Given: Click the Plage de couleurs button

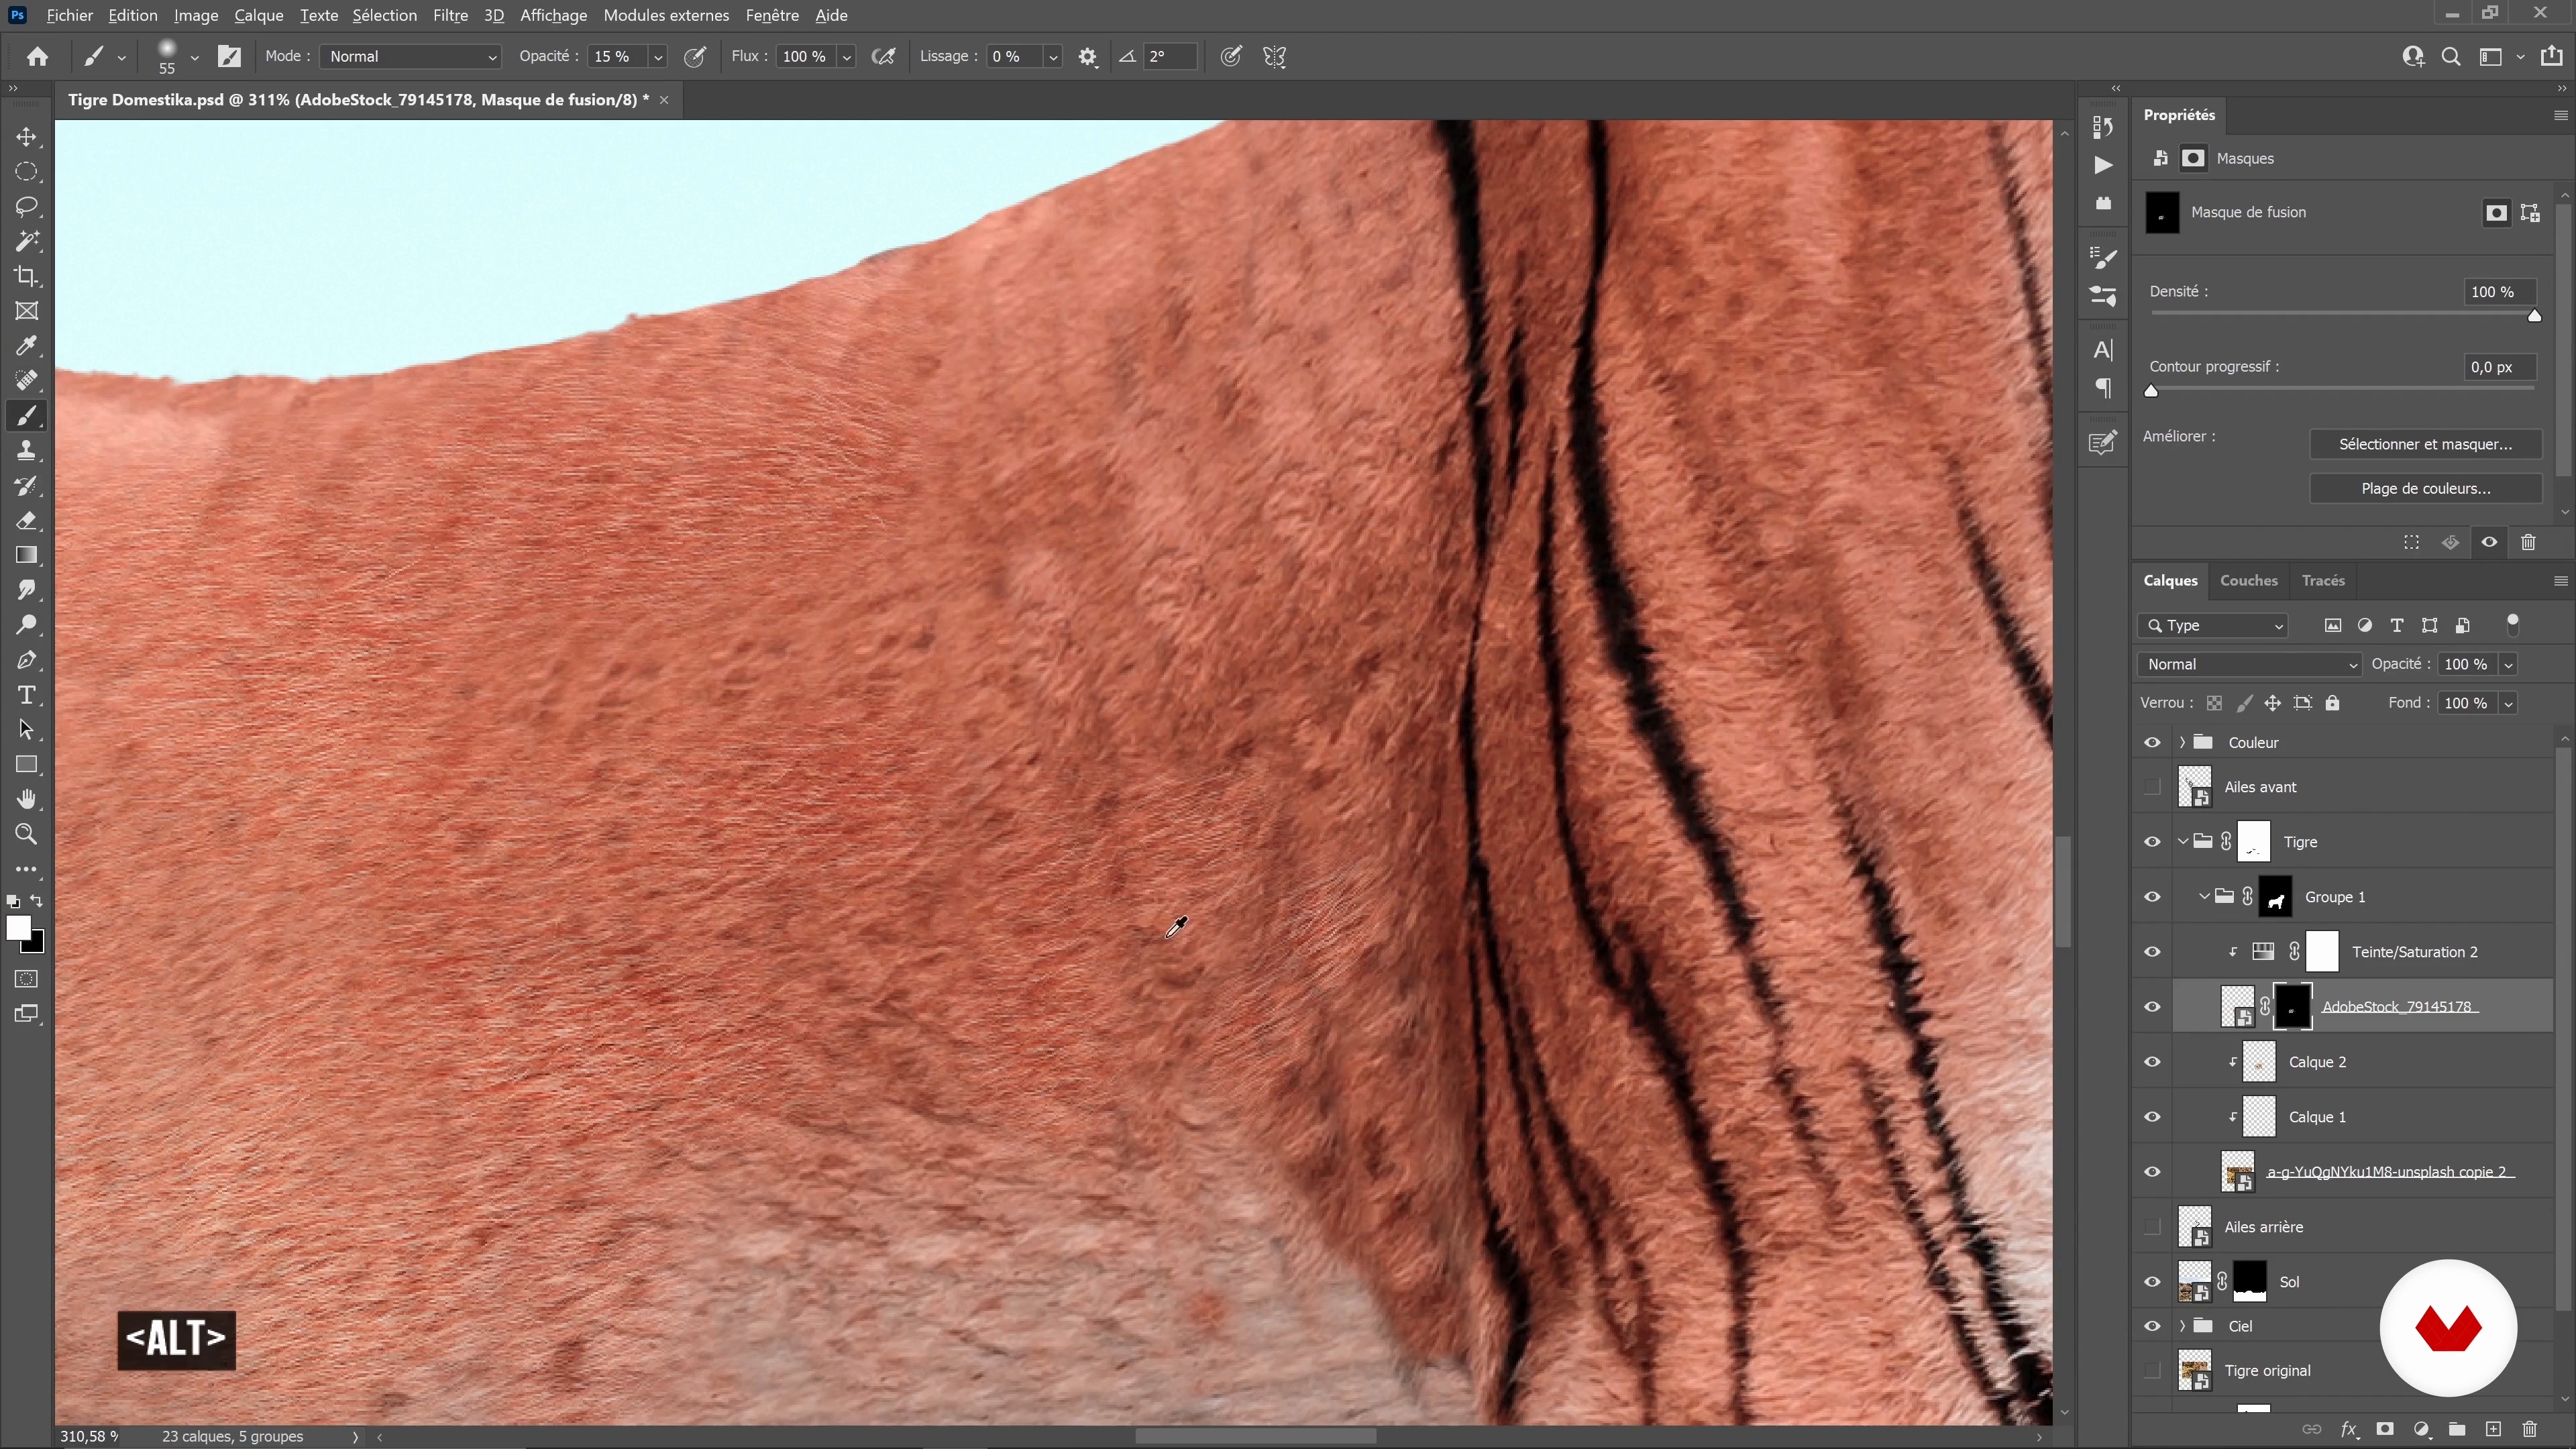Looking at the screenshot, I should pyautogui.click(x=2425, y=489).
